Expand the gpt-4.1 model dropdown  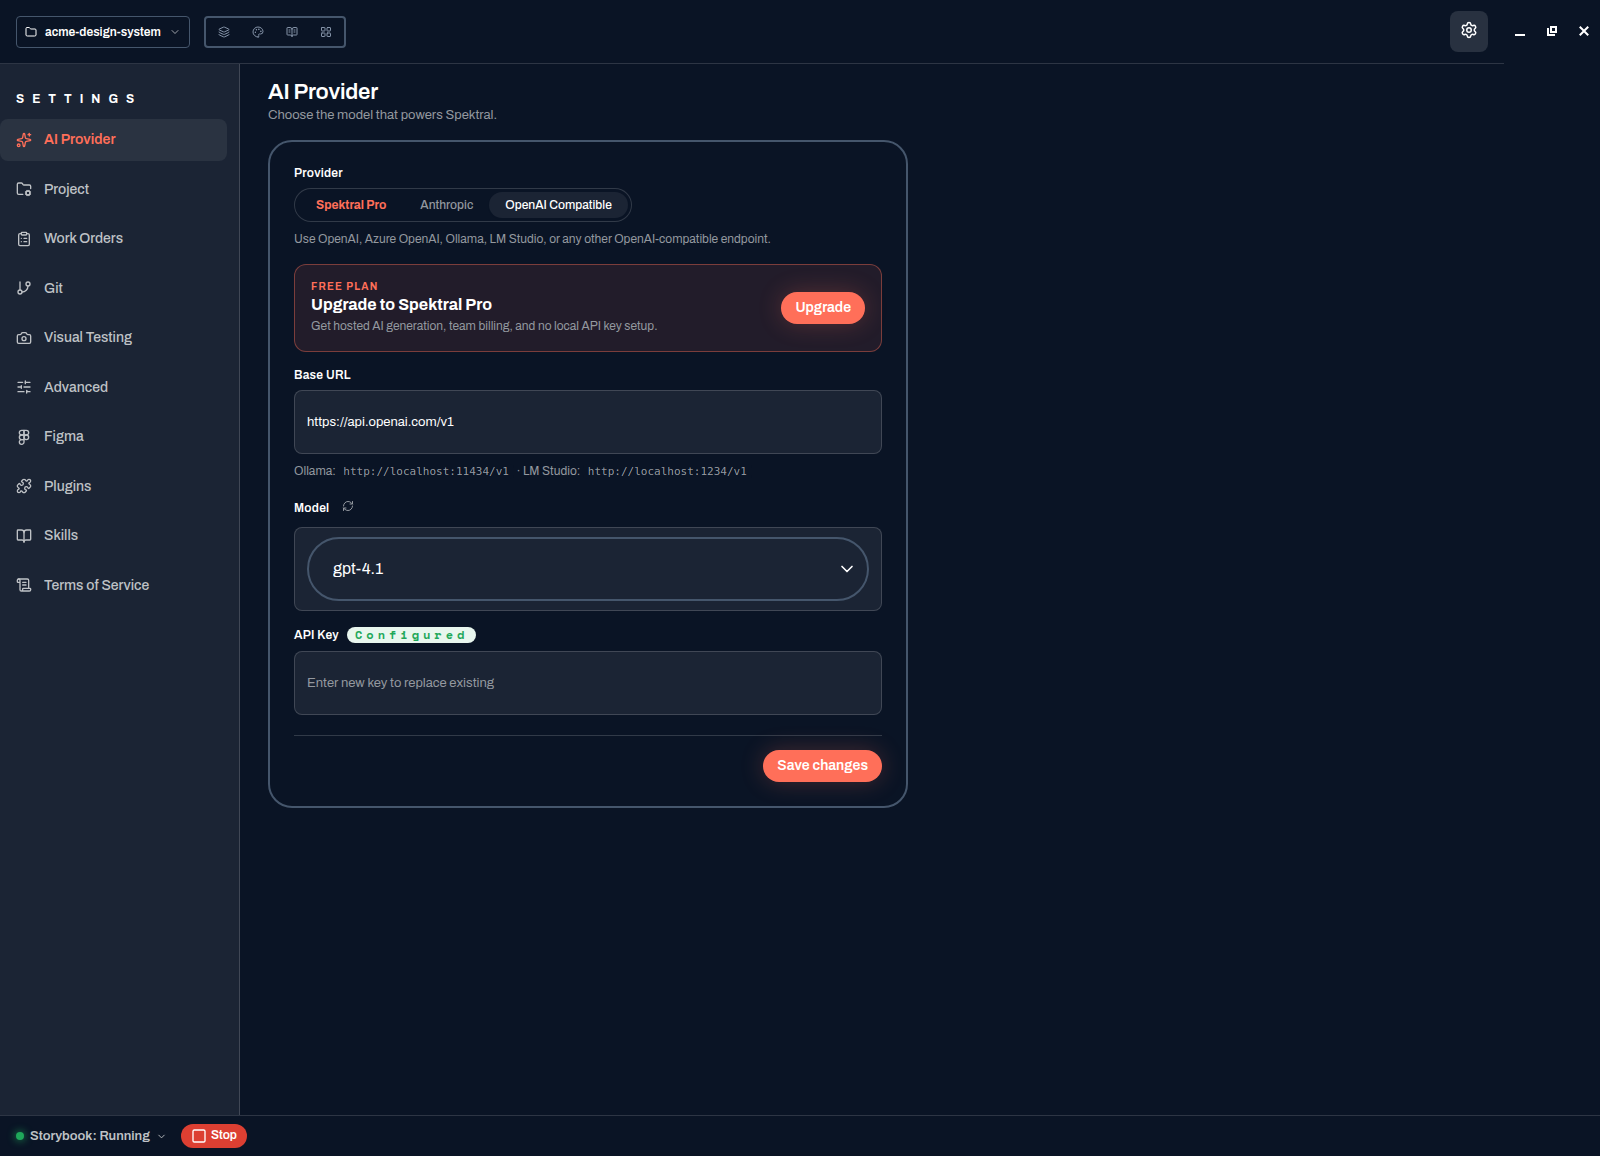point(588,569)
